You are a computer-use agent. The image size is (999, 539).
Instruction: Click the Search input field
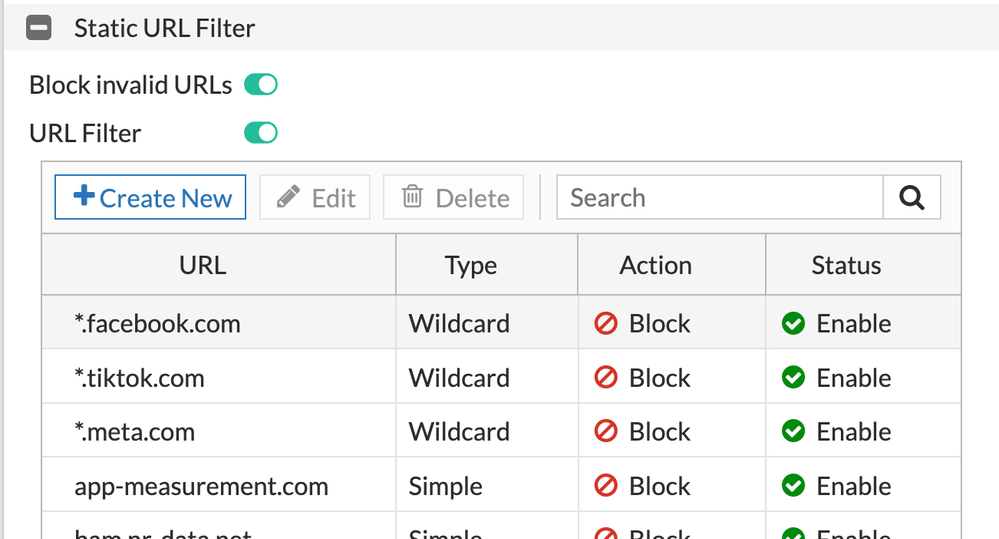[x=719, y=198]
